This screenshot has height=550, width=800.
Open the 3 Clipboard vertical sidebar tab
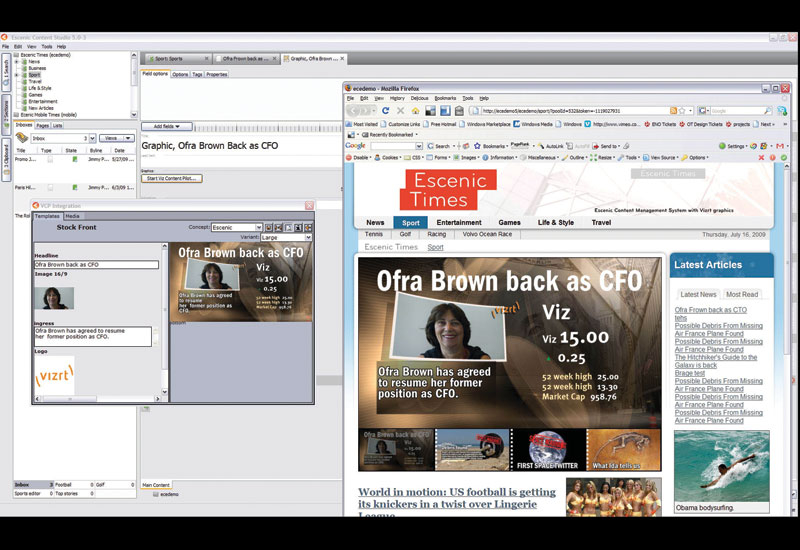tap(6, 161)
